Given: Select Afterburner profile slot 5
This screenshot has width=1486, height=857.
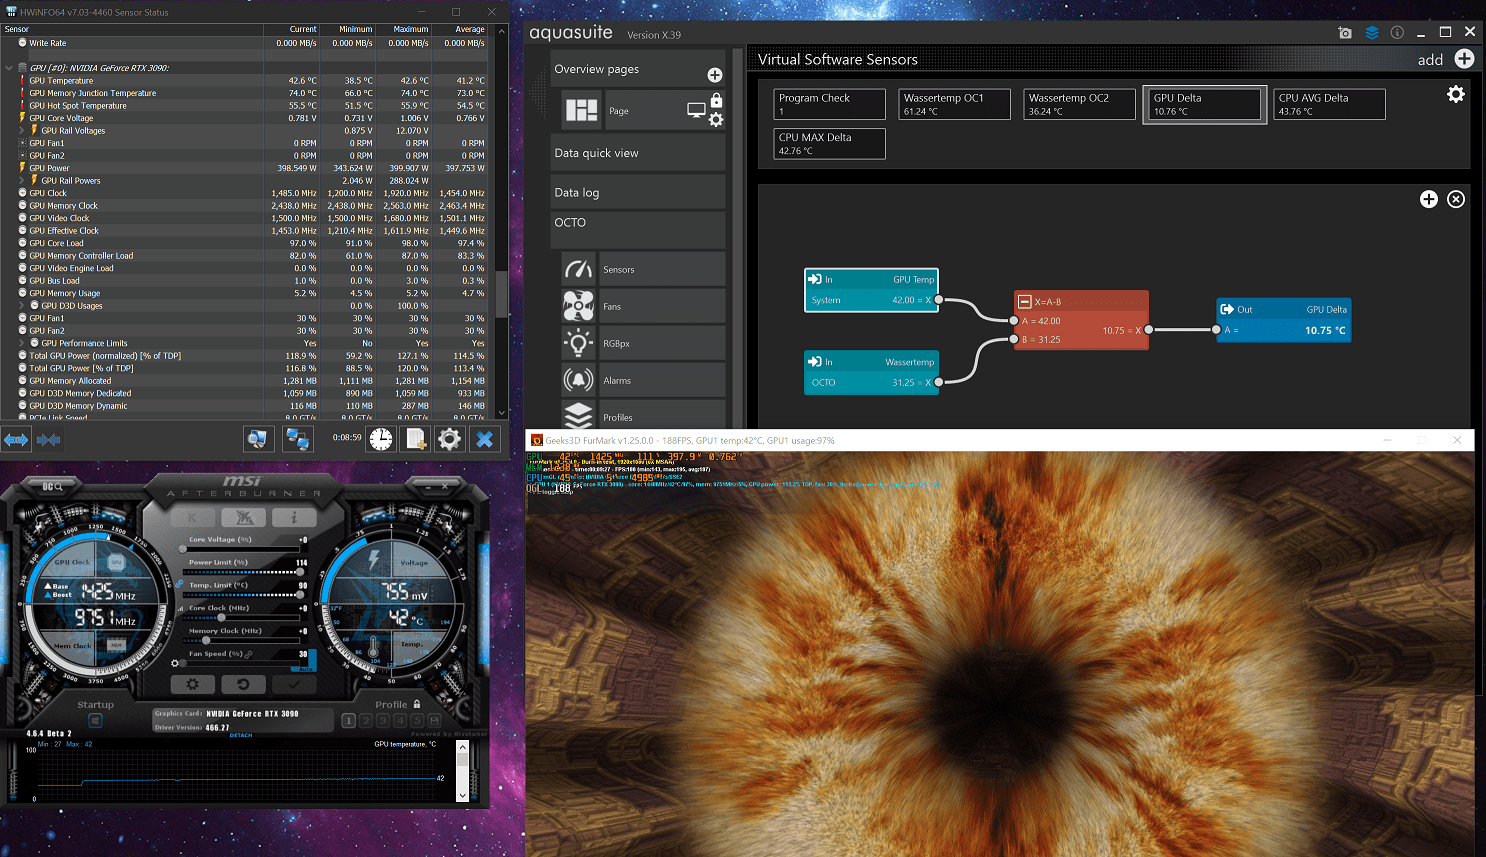Looking at the screenshot, I should tap(417, 720).
